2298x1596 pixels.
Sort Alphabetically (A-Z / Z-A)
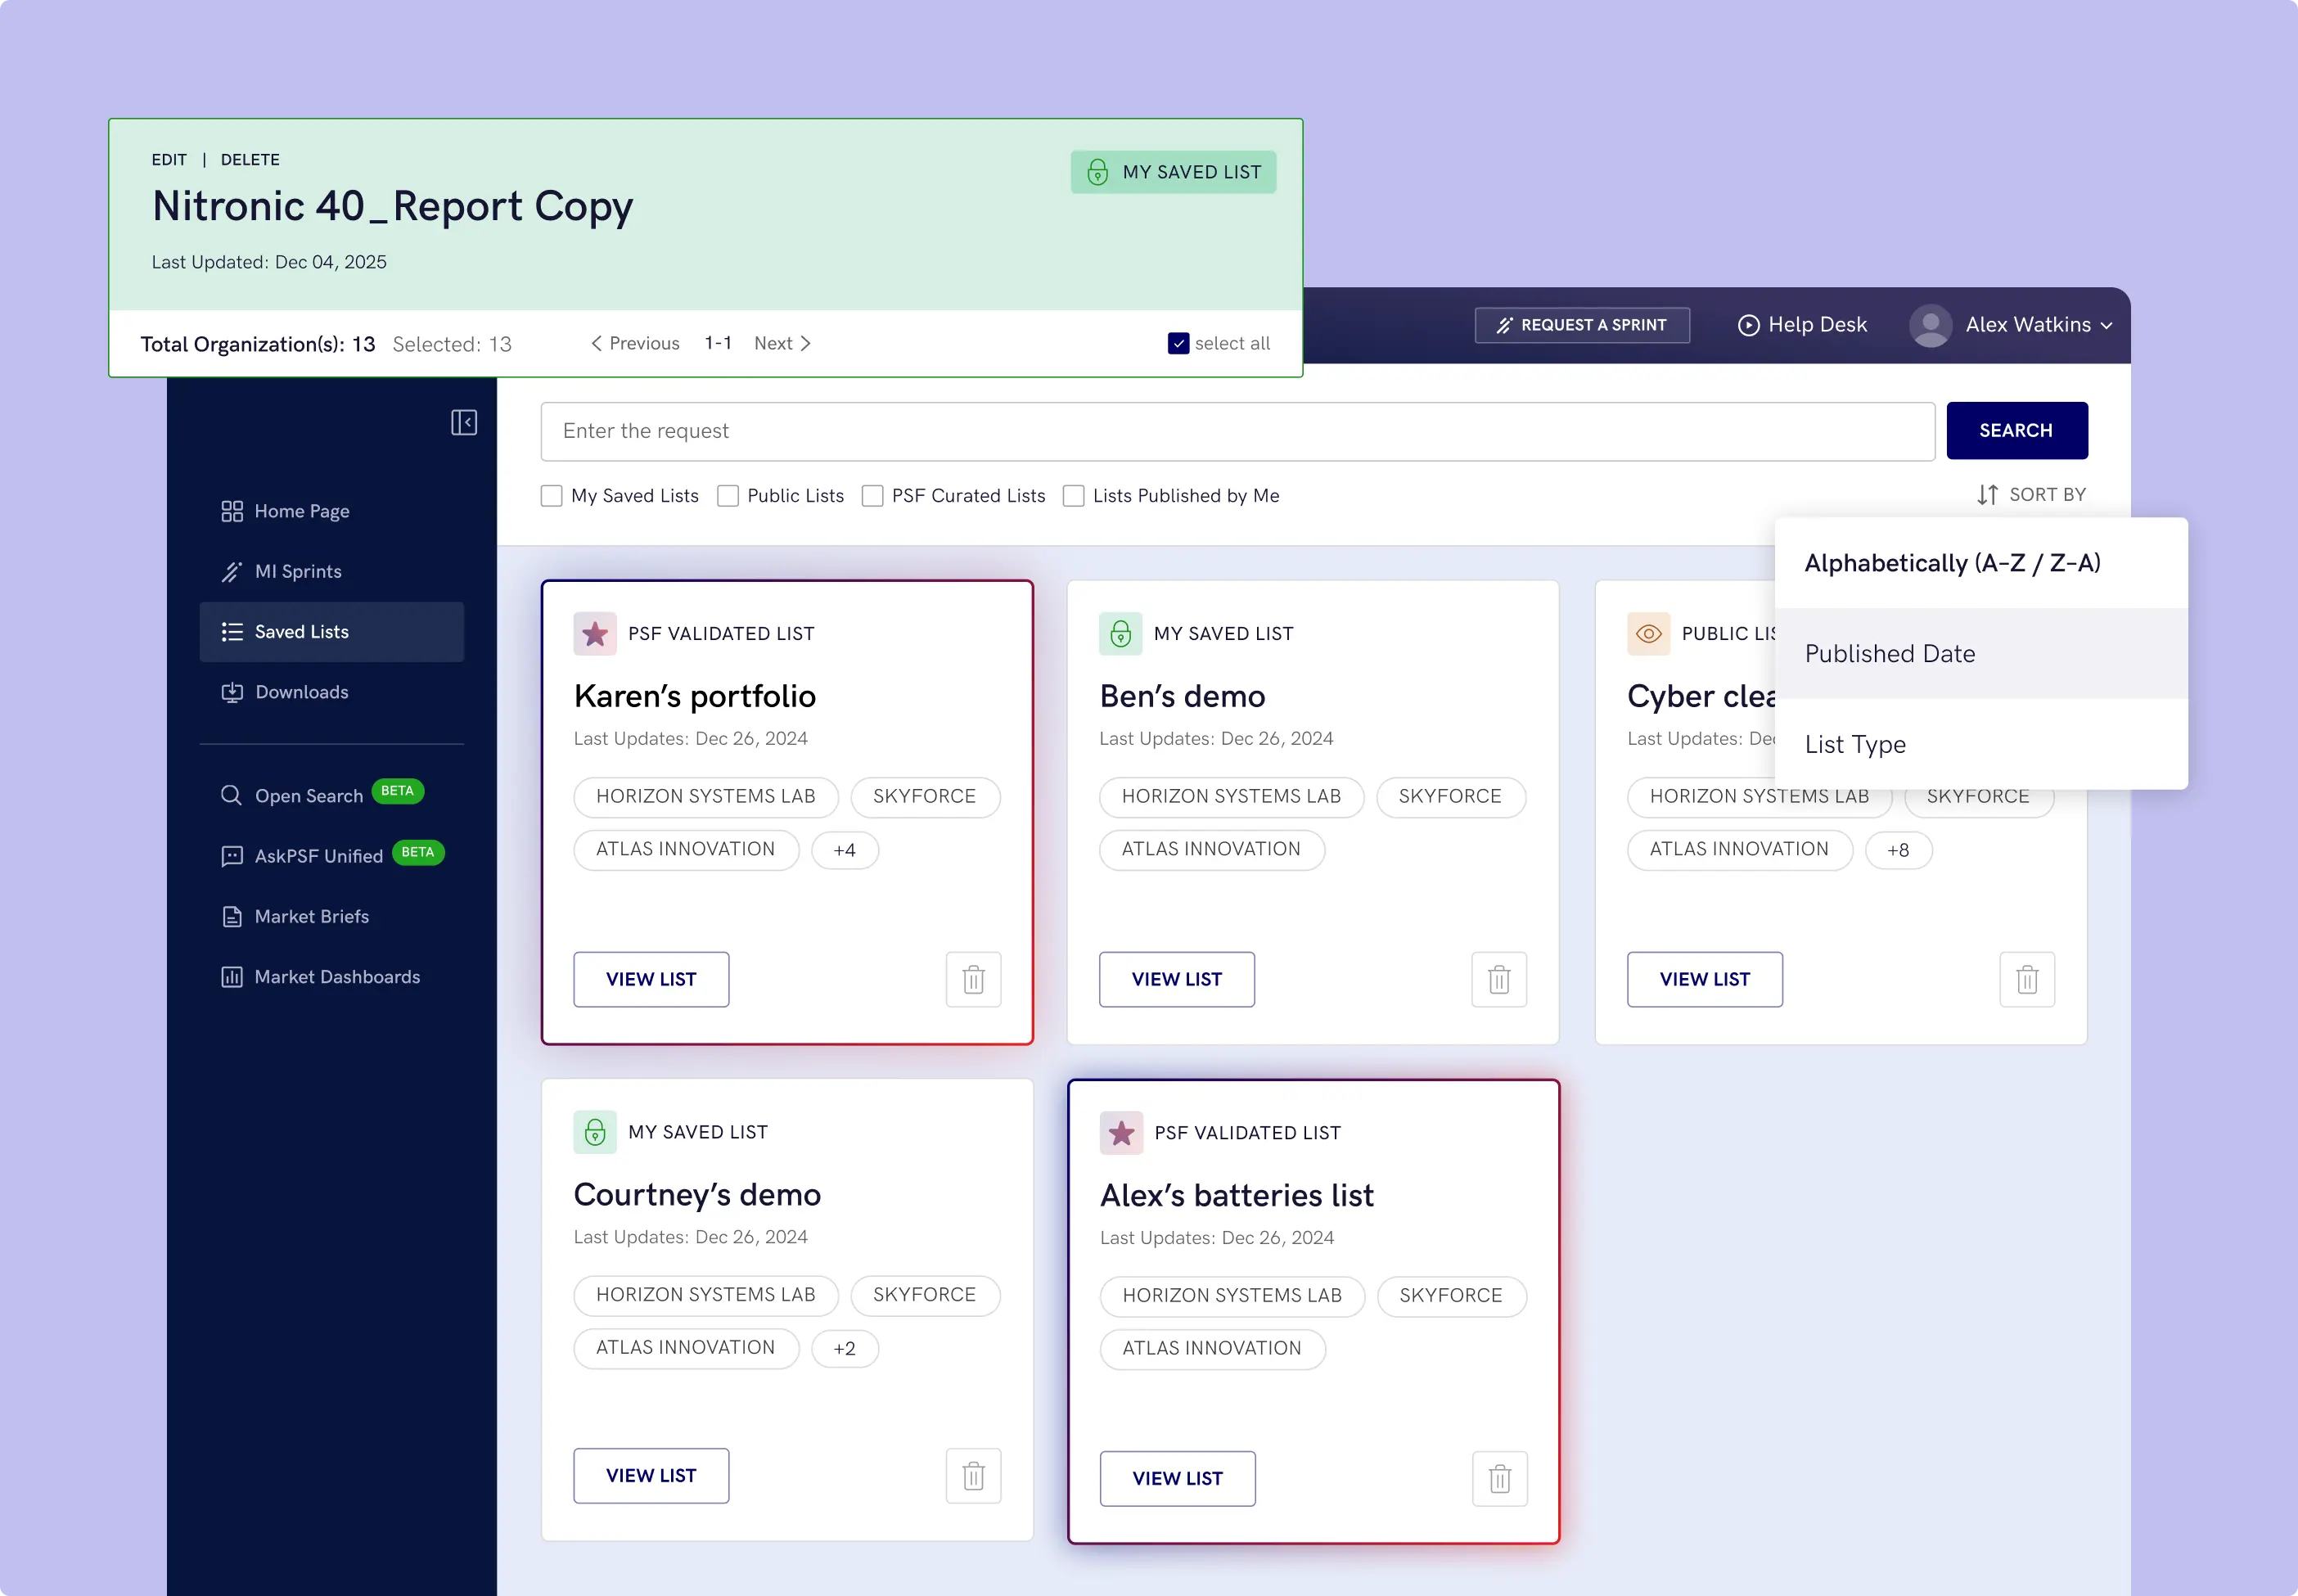tap(1951, 563)
